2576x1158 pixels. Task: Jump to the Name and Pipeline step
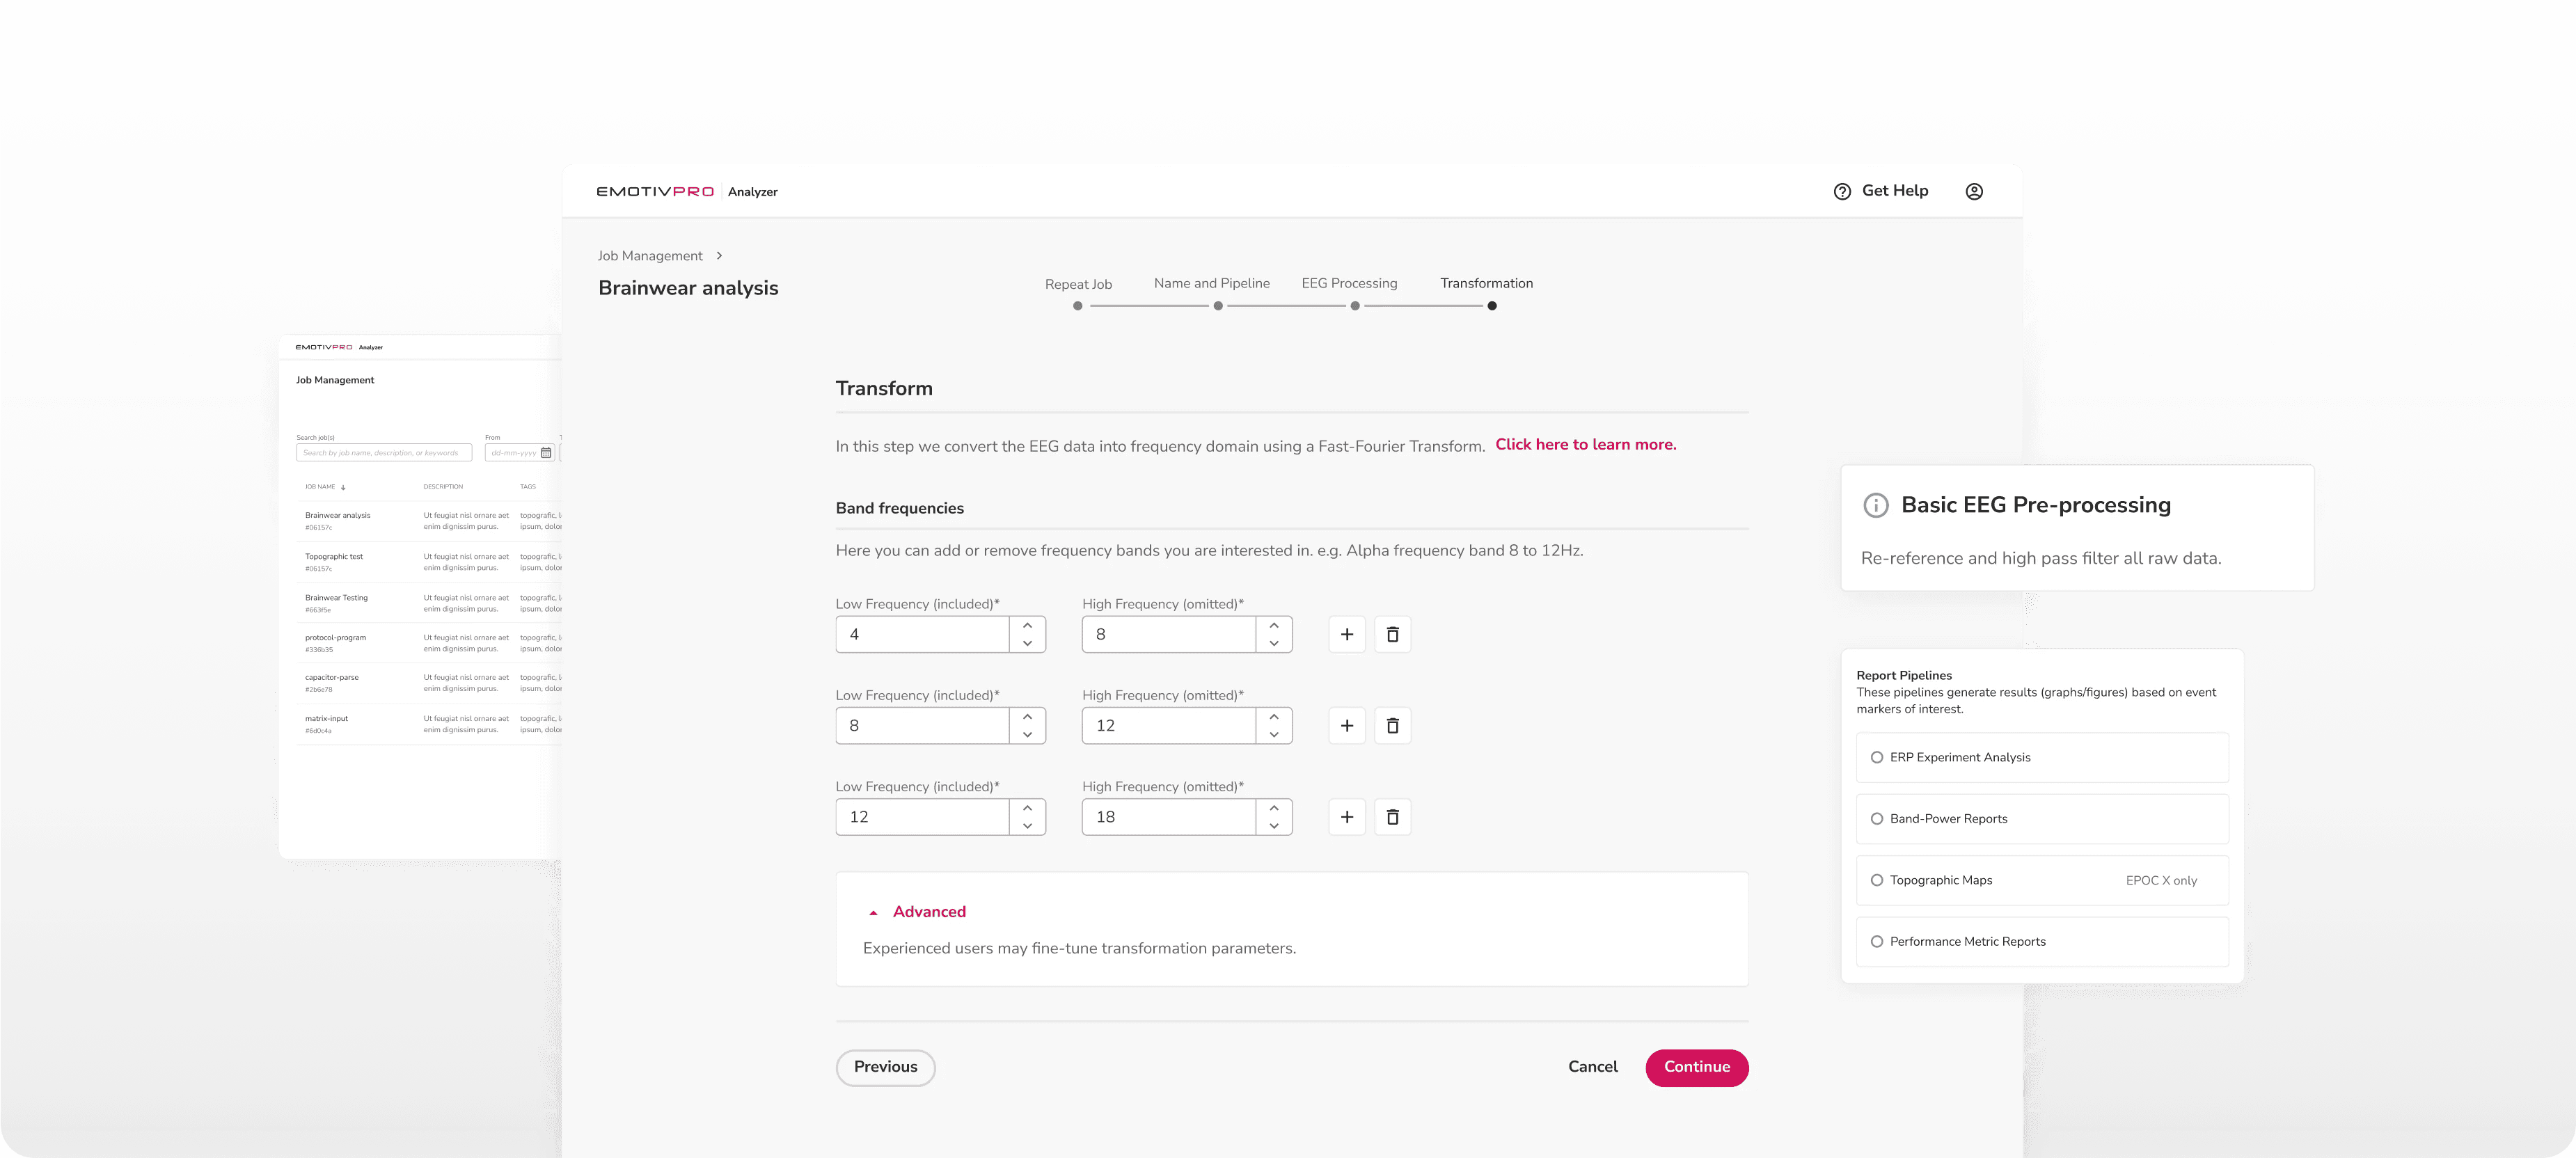pyautogui.click(x=1211, y=283)
